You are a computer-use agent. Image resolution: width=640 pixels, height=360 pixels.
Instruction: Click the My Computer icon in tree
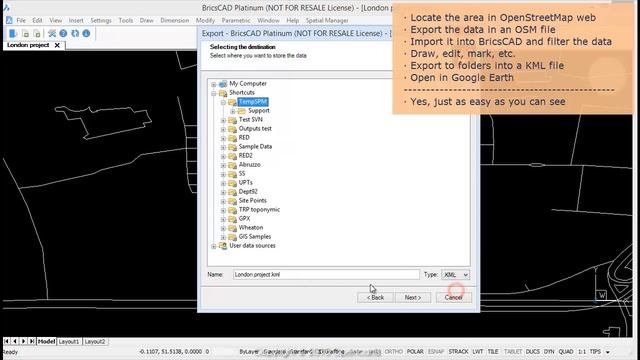pyautogui.click(x=223, y=84)
